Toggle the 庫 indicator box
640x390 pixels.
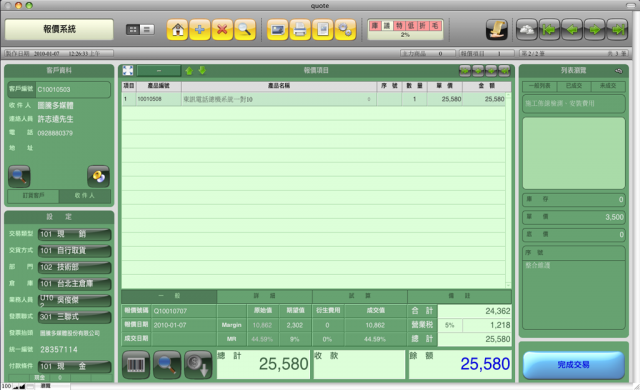pos(374,26)
